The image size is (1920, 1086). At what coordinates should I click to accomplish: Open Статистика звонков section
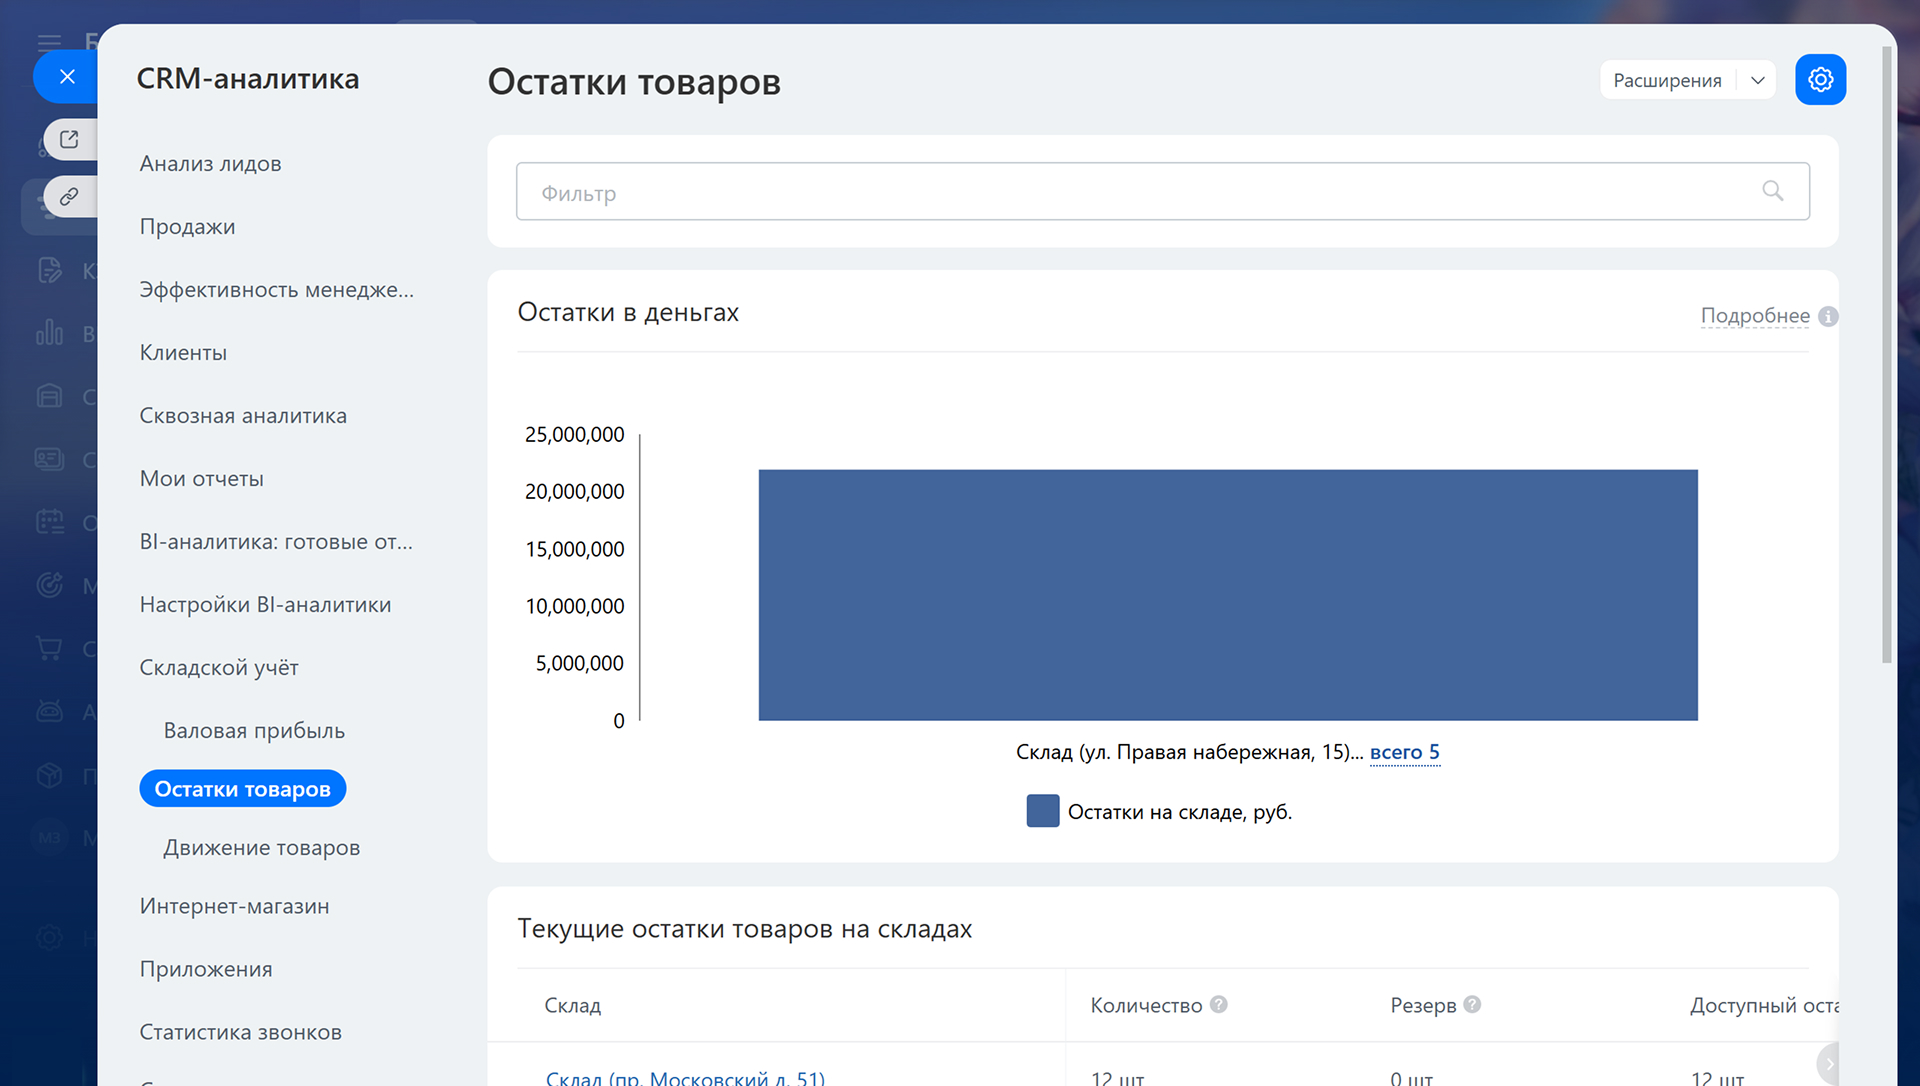[x=240, y=1032]
